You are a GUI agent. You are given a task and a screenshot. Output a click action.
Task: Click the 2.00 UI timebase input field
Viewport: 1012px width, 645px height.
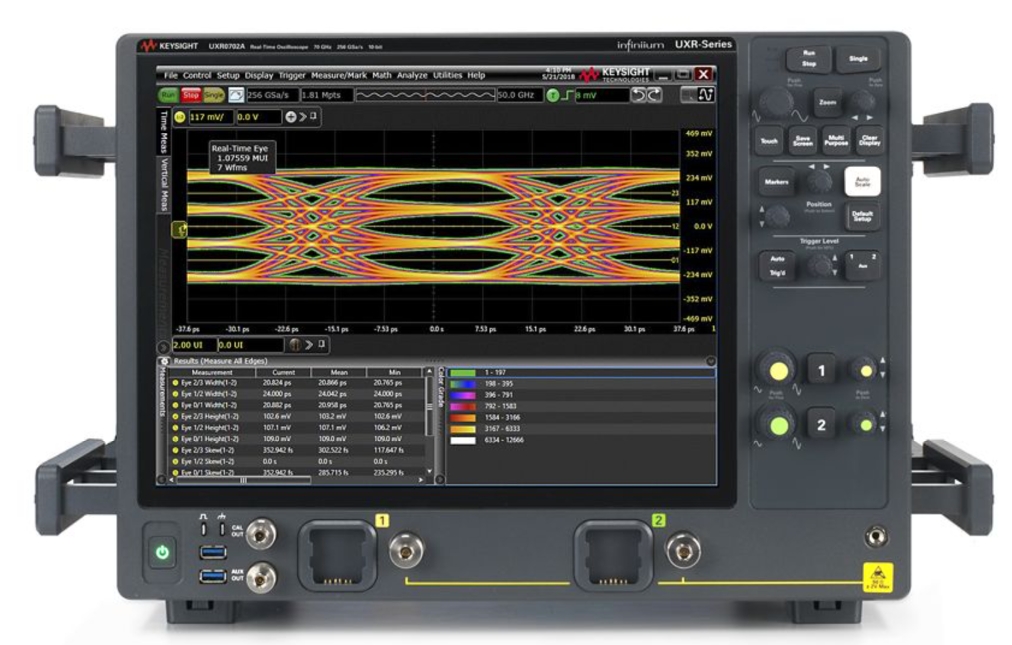pos(195,344)
